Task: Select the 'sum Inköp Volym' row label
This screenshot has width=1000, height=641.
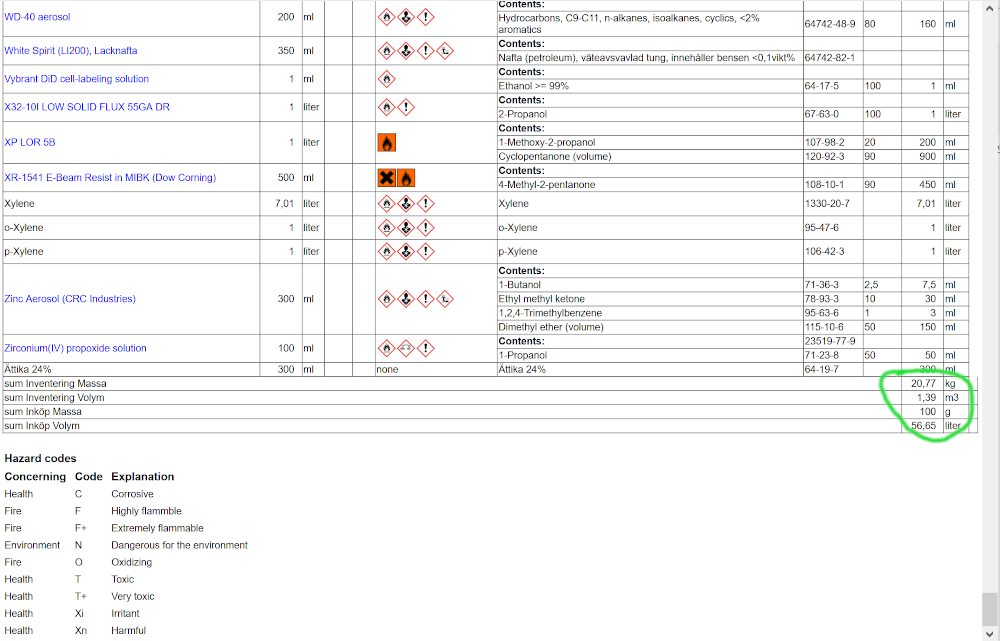Action: tap(41, 426)
